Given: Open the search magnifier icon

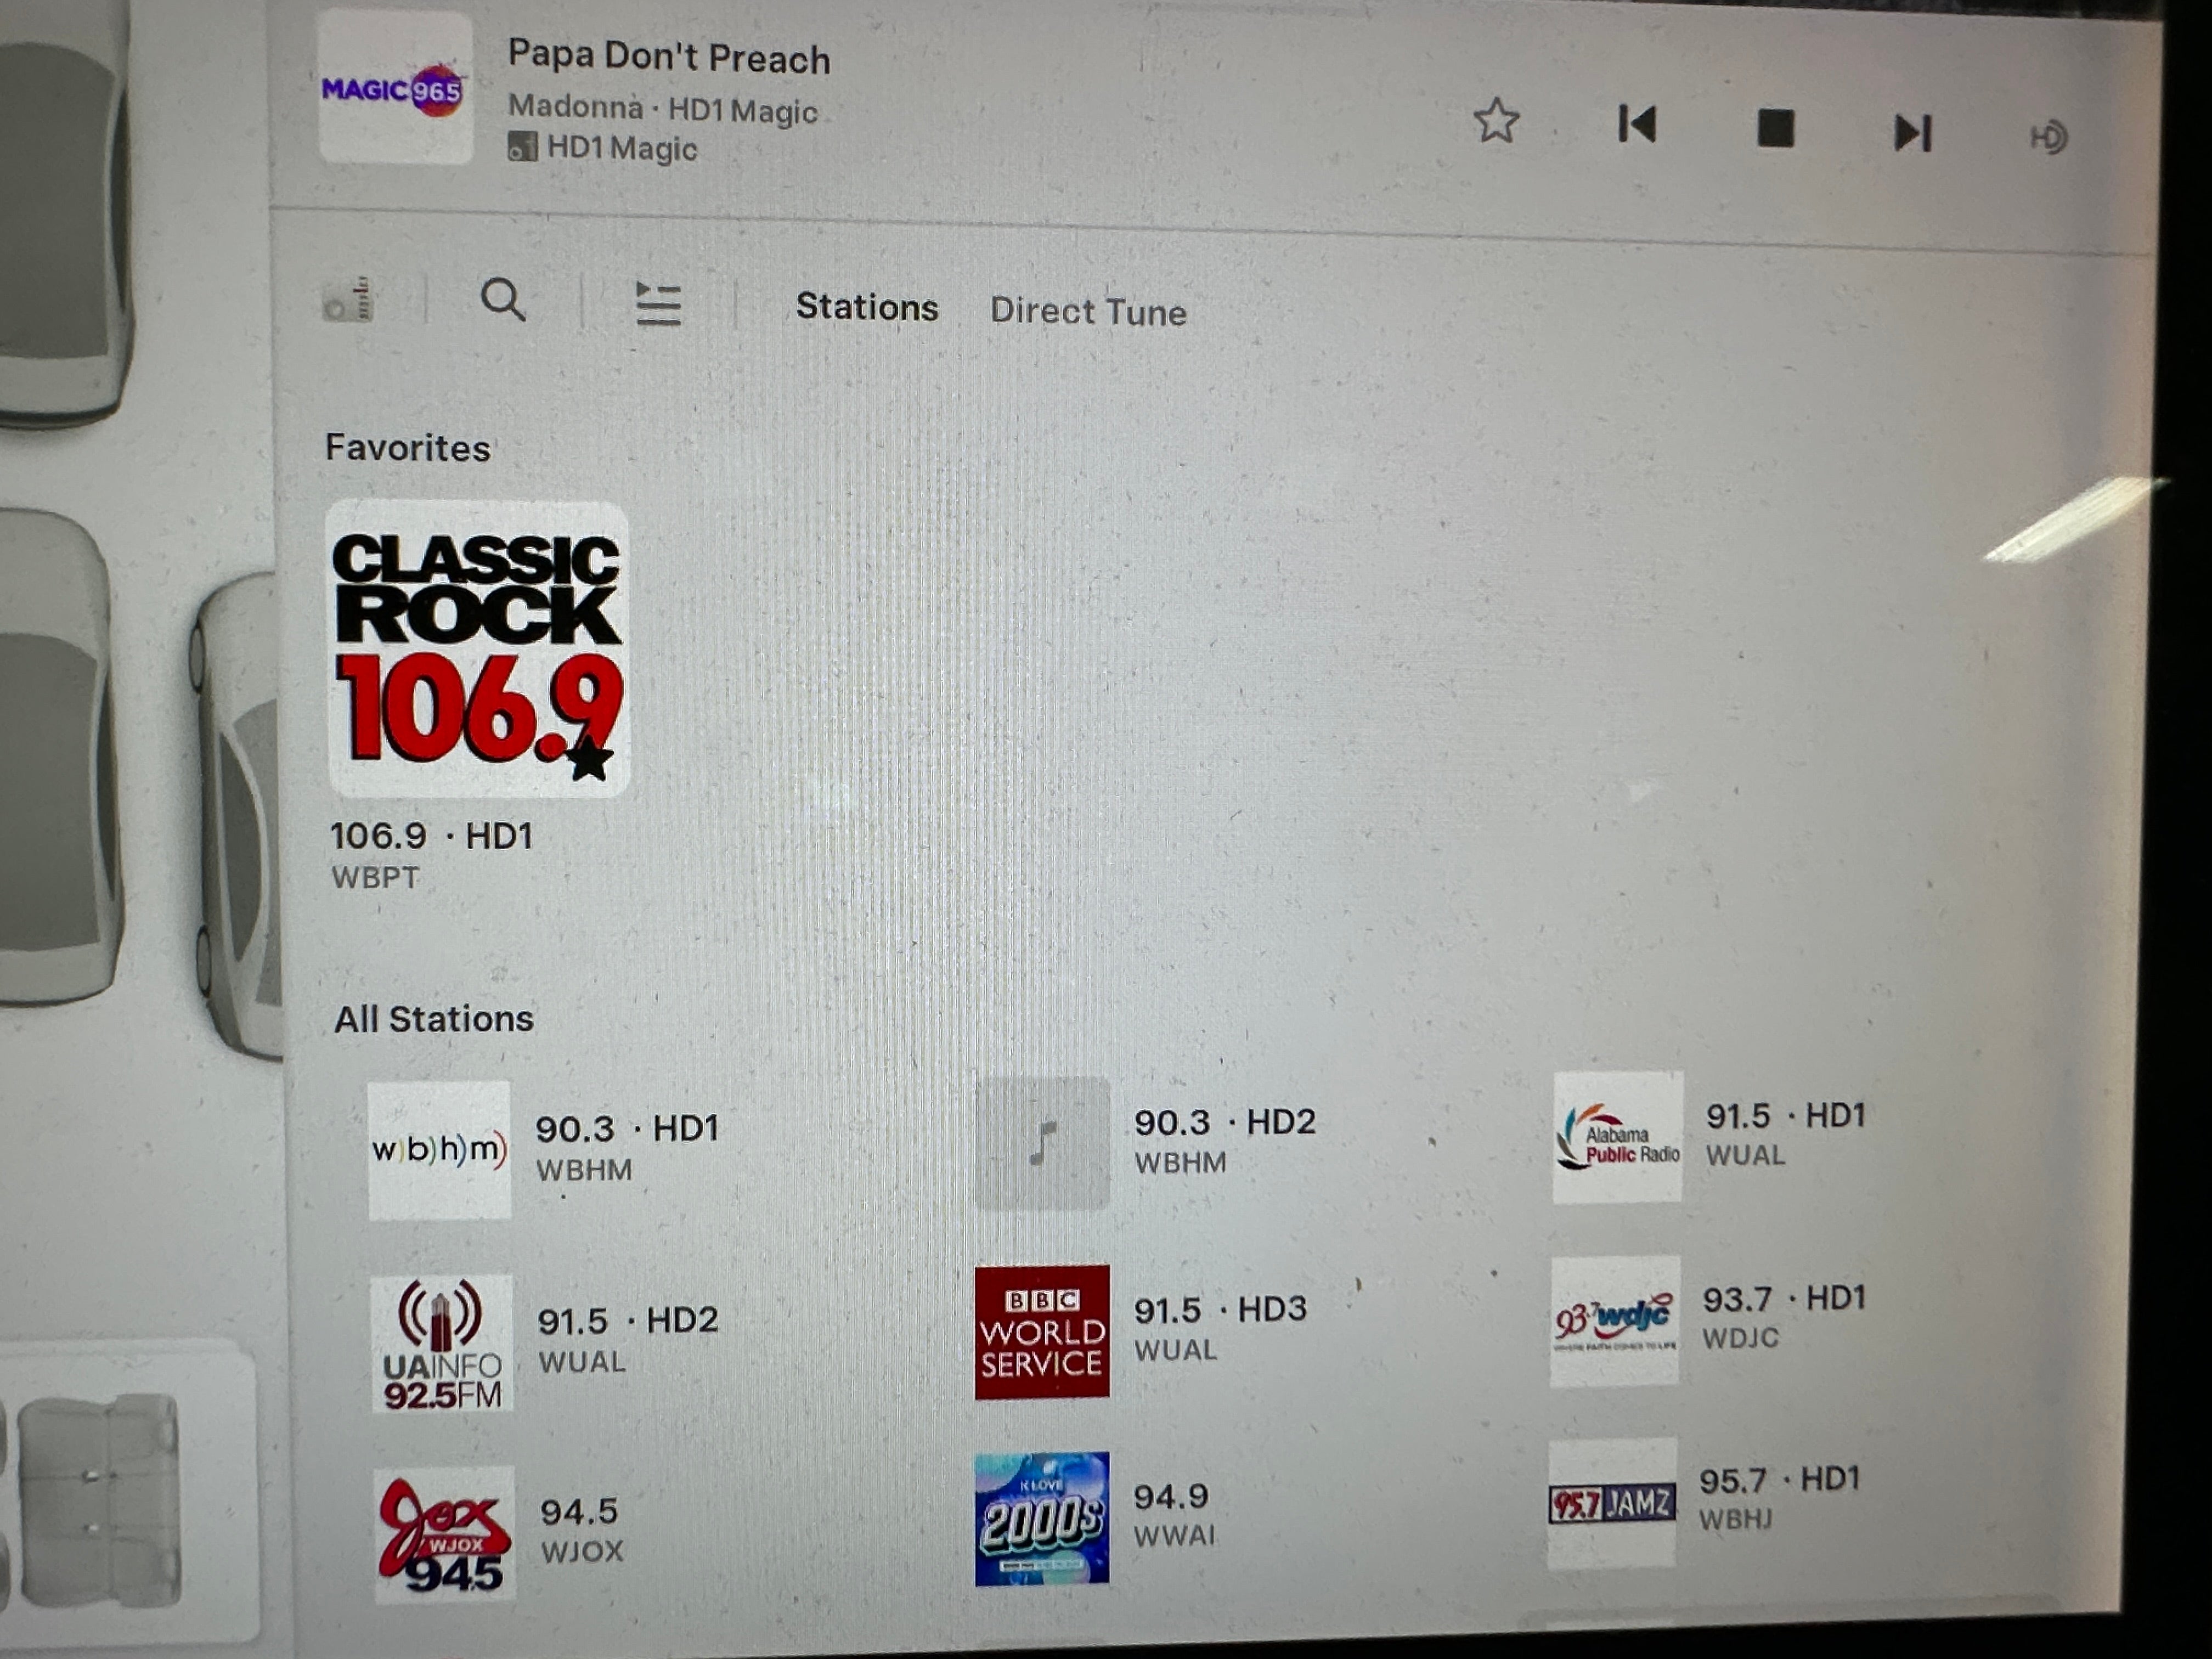Looking at the screenshot, I should pyautogui.click(x=503, y=299).
